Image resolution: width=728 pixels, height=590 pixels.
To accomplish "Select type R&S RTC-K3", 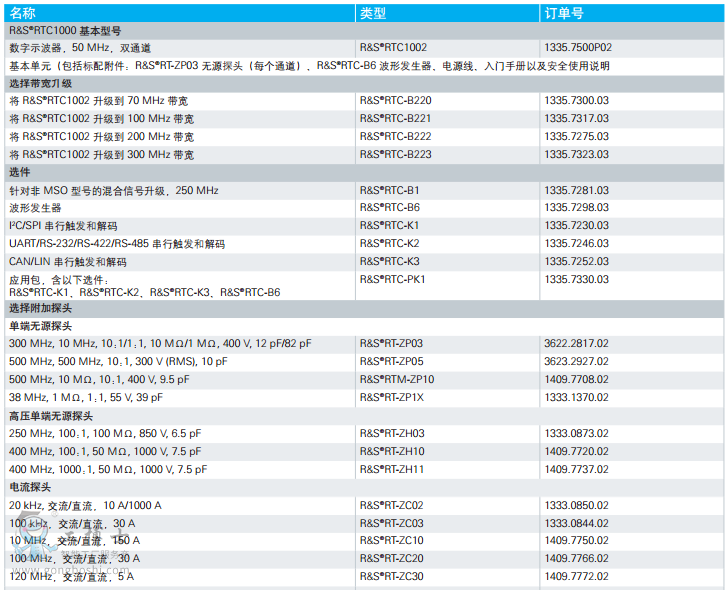I will 390,261.
